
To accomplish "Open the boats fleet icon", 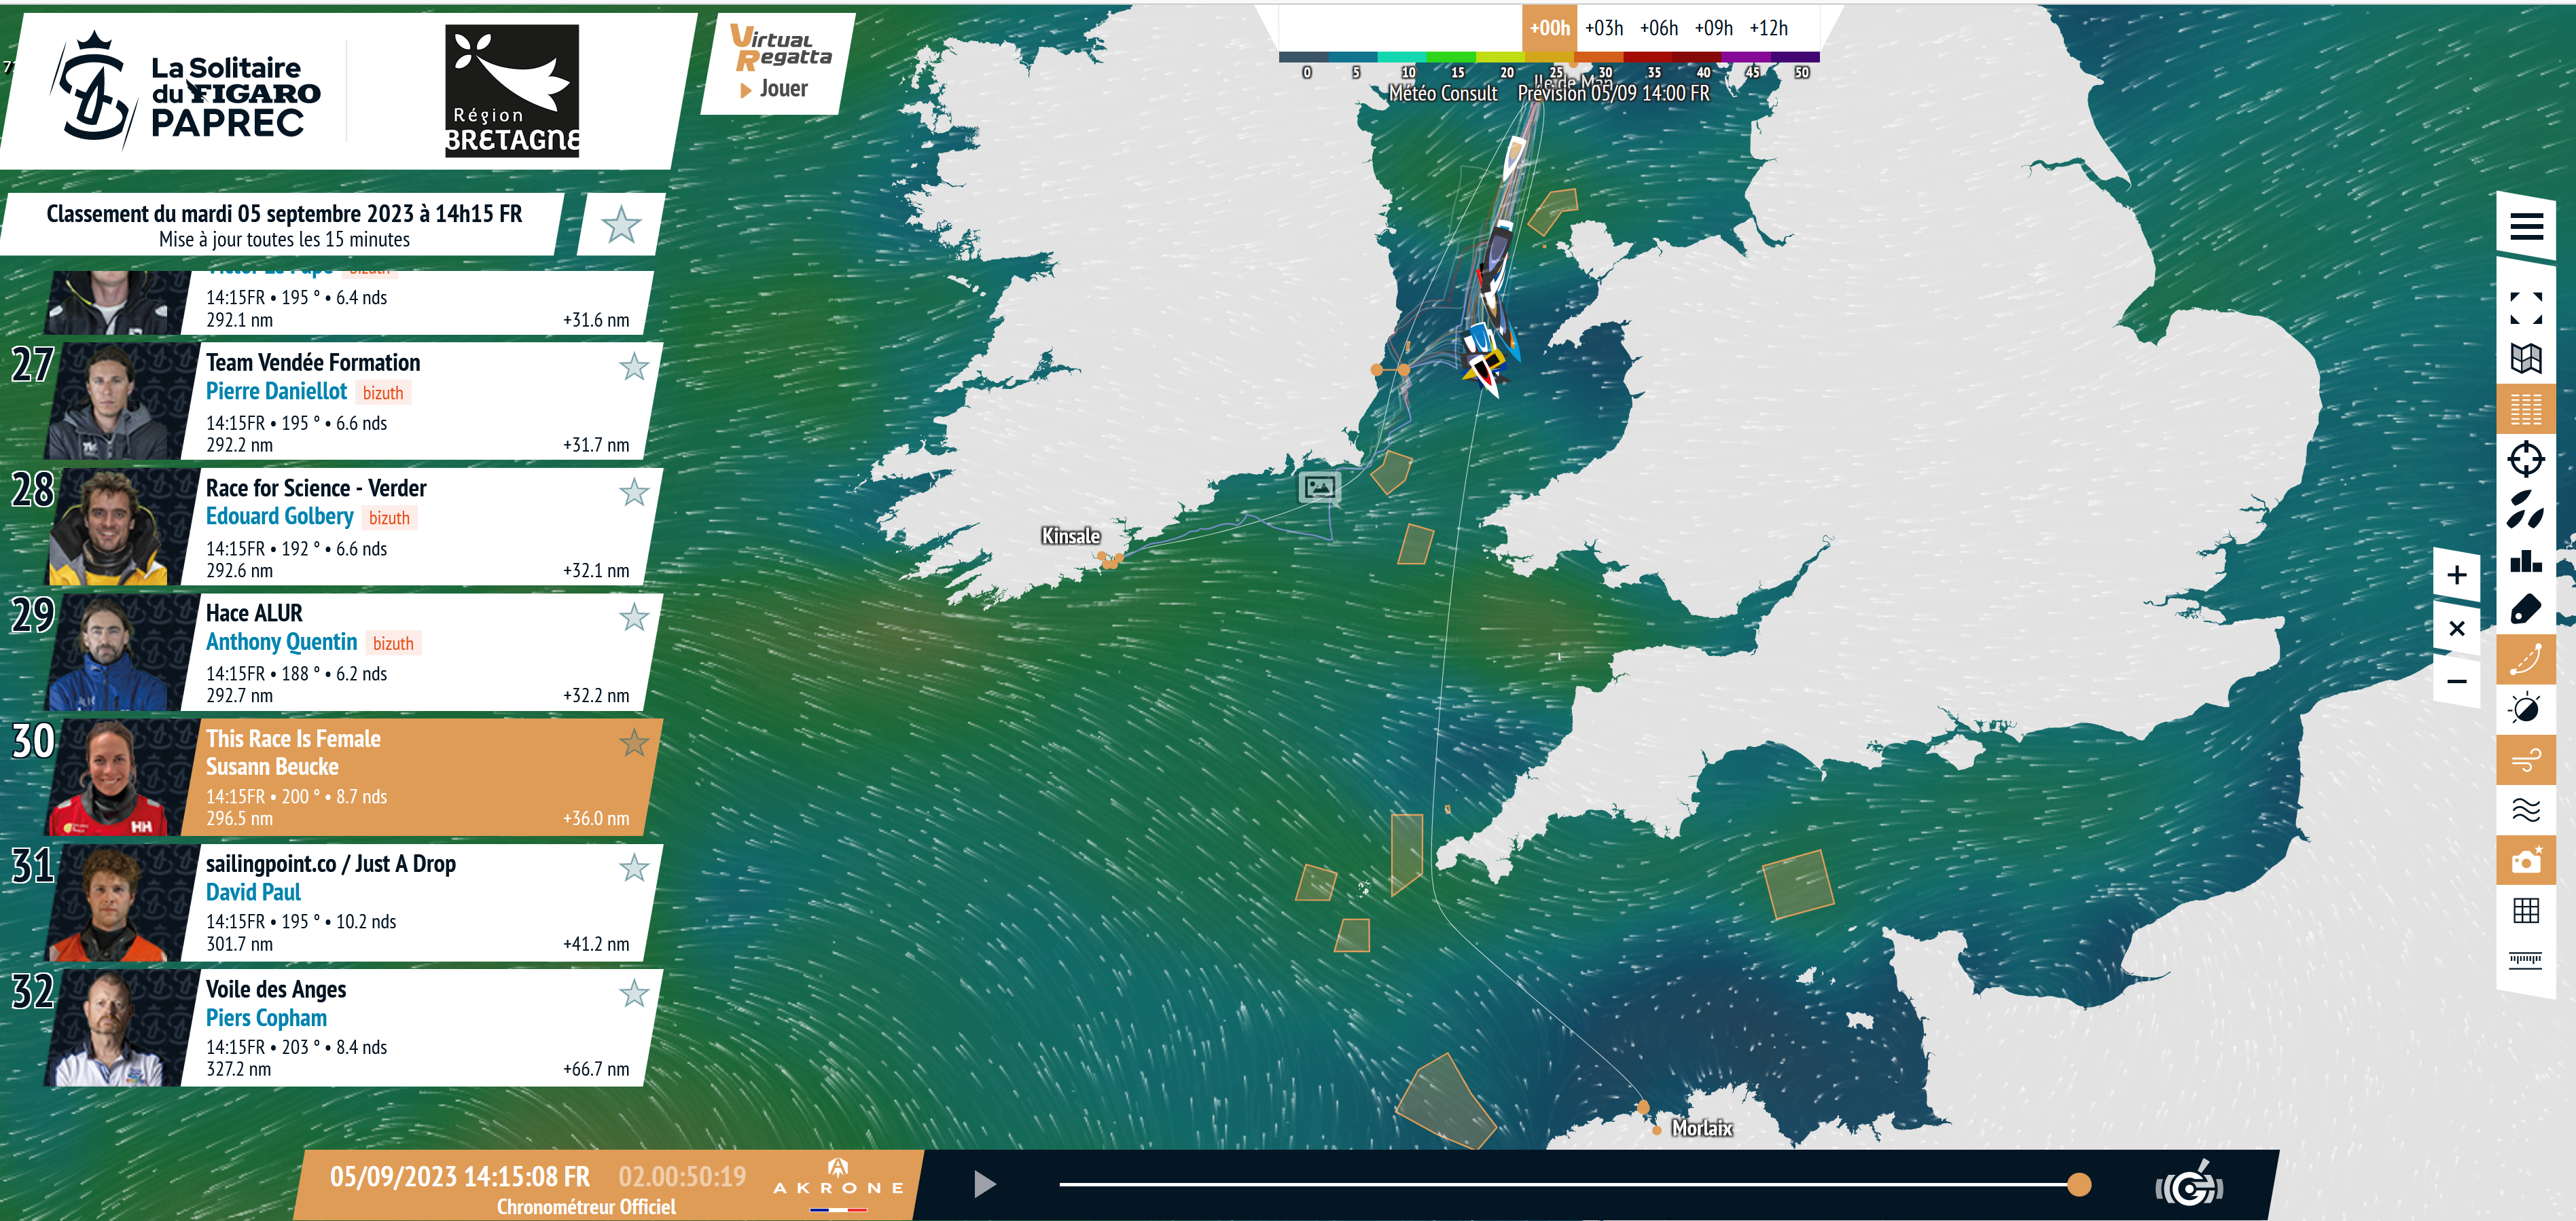I will click(2526, 509).
